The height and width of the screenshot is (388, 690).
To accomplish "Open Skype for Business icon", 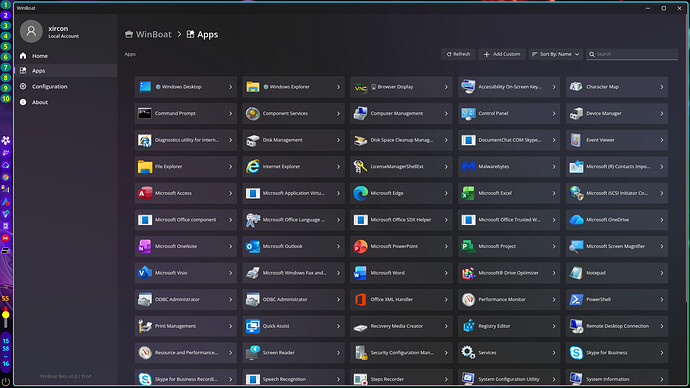I will point(576,352).
